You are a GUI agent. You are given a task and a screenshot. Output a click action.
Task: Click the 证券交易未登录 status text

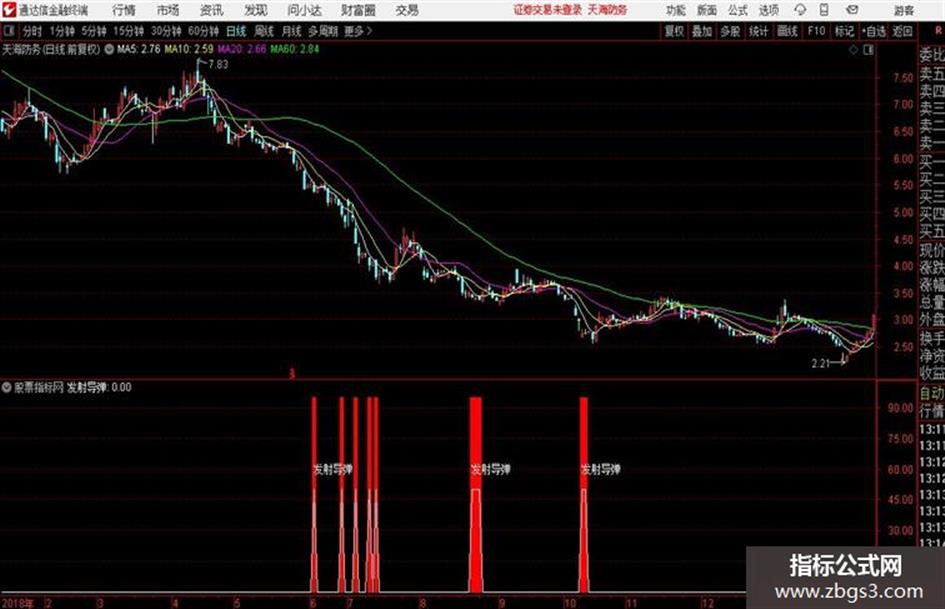click(x=548, y=10)
